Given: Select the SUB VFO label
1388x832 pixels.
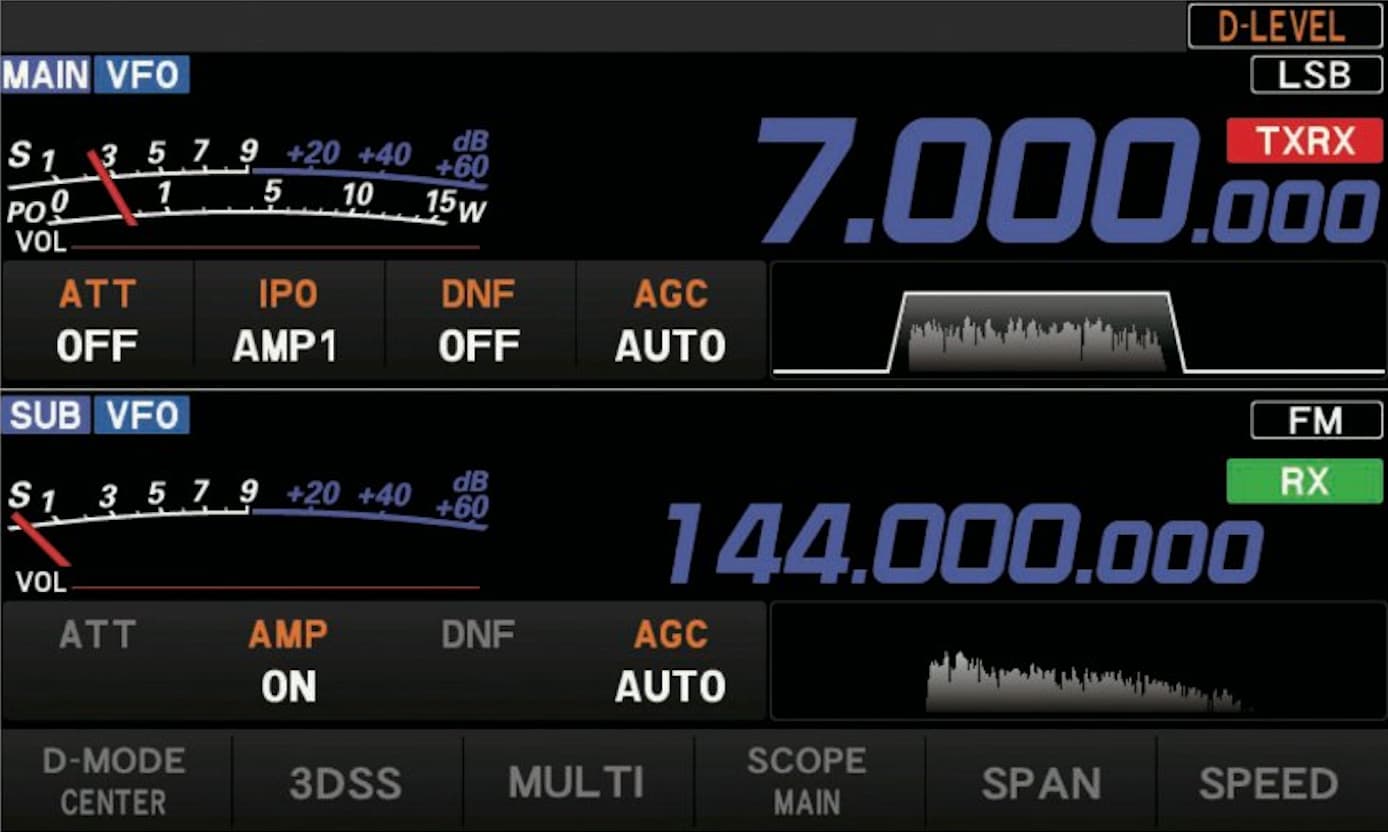Looking at the screenshot, I should click(x=96, y=414).
